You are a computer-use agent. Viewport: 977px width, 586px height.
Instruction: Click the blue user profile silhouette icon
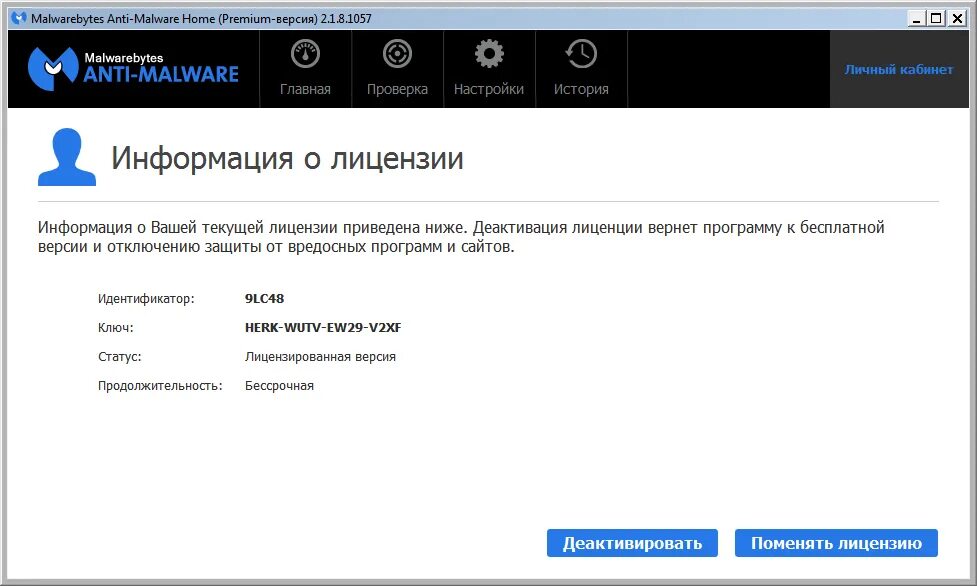click(x=67, y=157)
